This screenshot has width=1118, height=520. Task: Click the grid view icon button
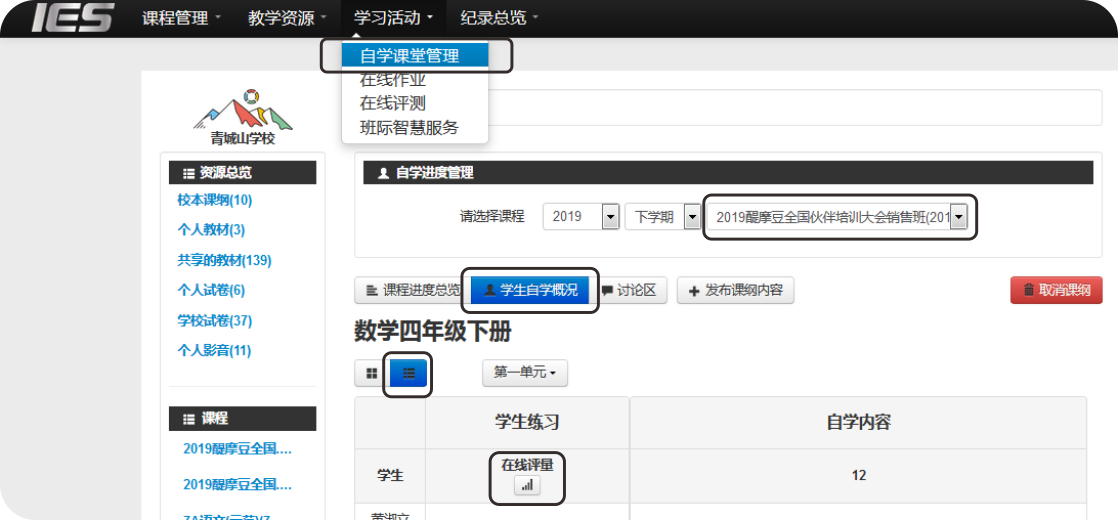[x=371, y=373]
